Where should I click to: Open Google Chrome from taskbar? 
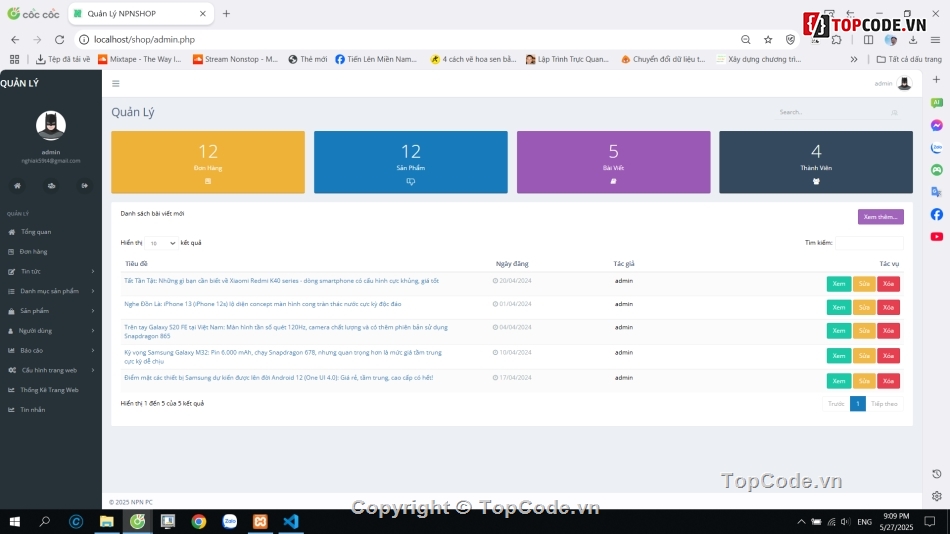(199, 521)
